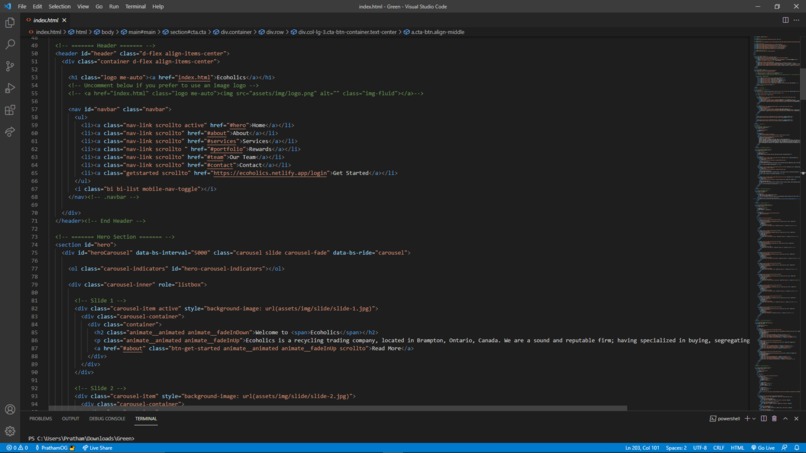Click the terminal prompt input line
Viewport: 806px width, 453px height.
(81, 439)
